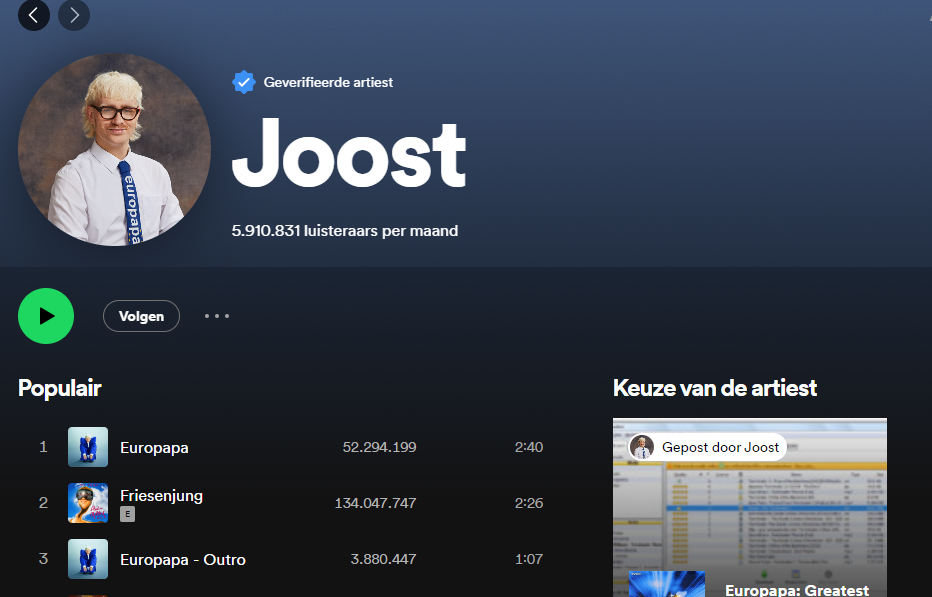Select the Europapa track title

pyautogui.click(x=154, y=448)
